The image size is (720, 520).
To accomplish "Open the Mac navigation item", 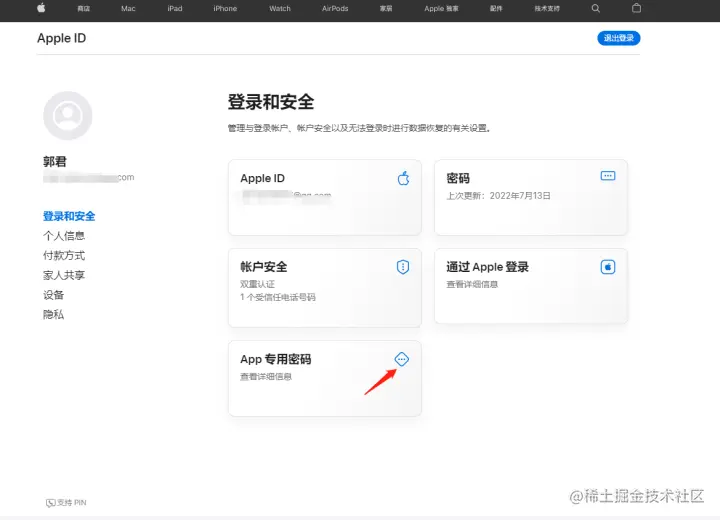I will point(128,8).
